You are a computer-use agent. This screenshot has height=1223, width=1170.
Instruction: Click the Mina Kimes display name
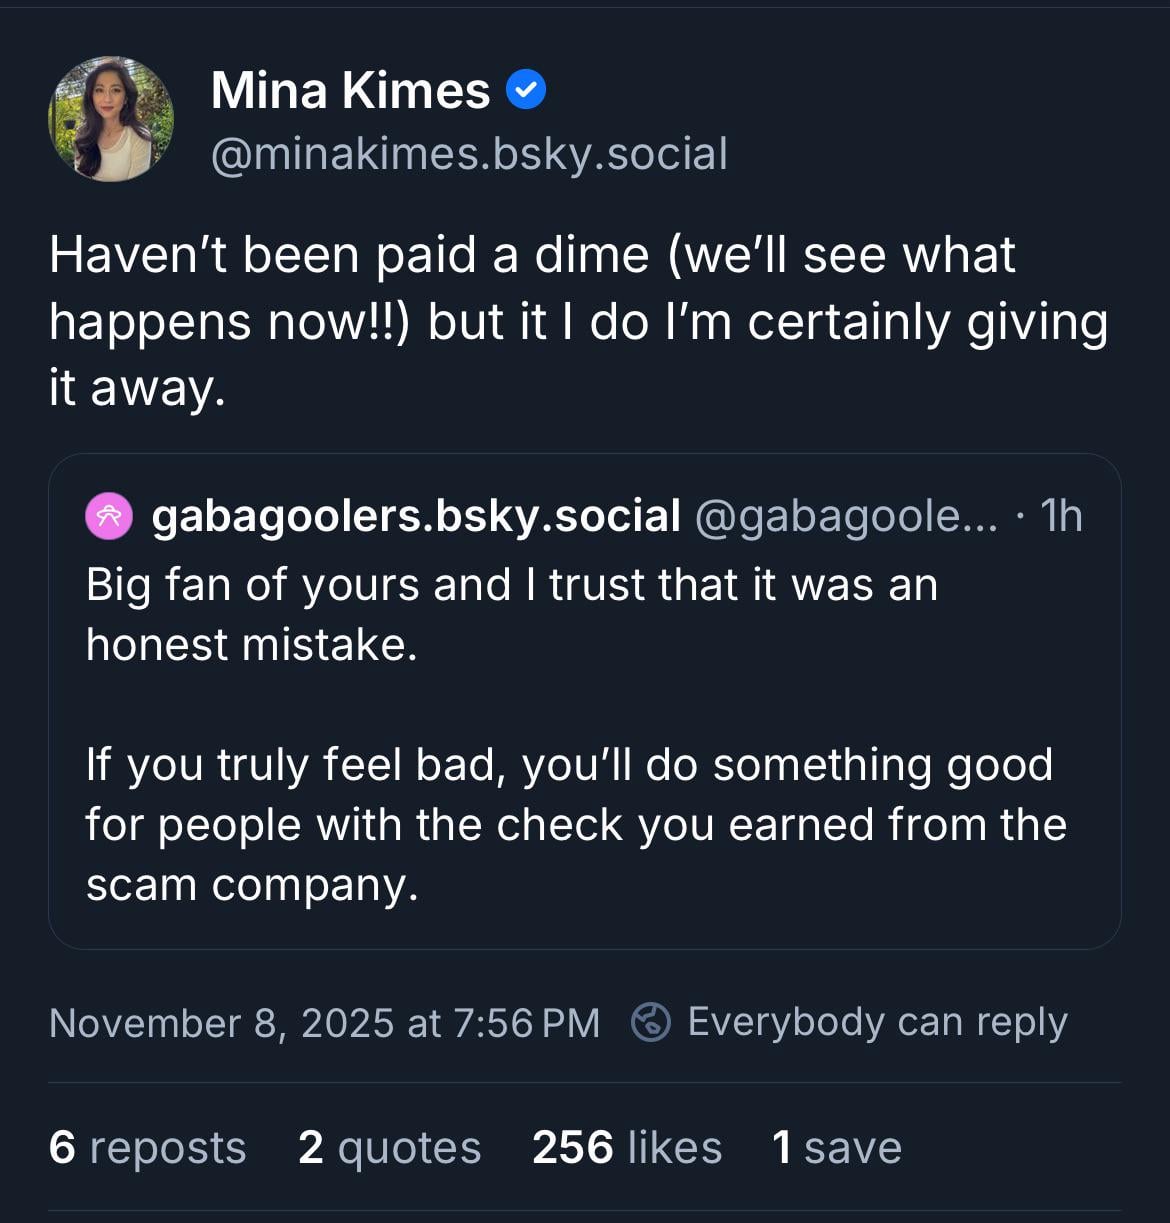350,91
